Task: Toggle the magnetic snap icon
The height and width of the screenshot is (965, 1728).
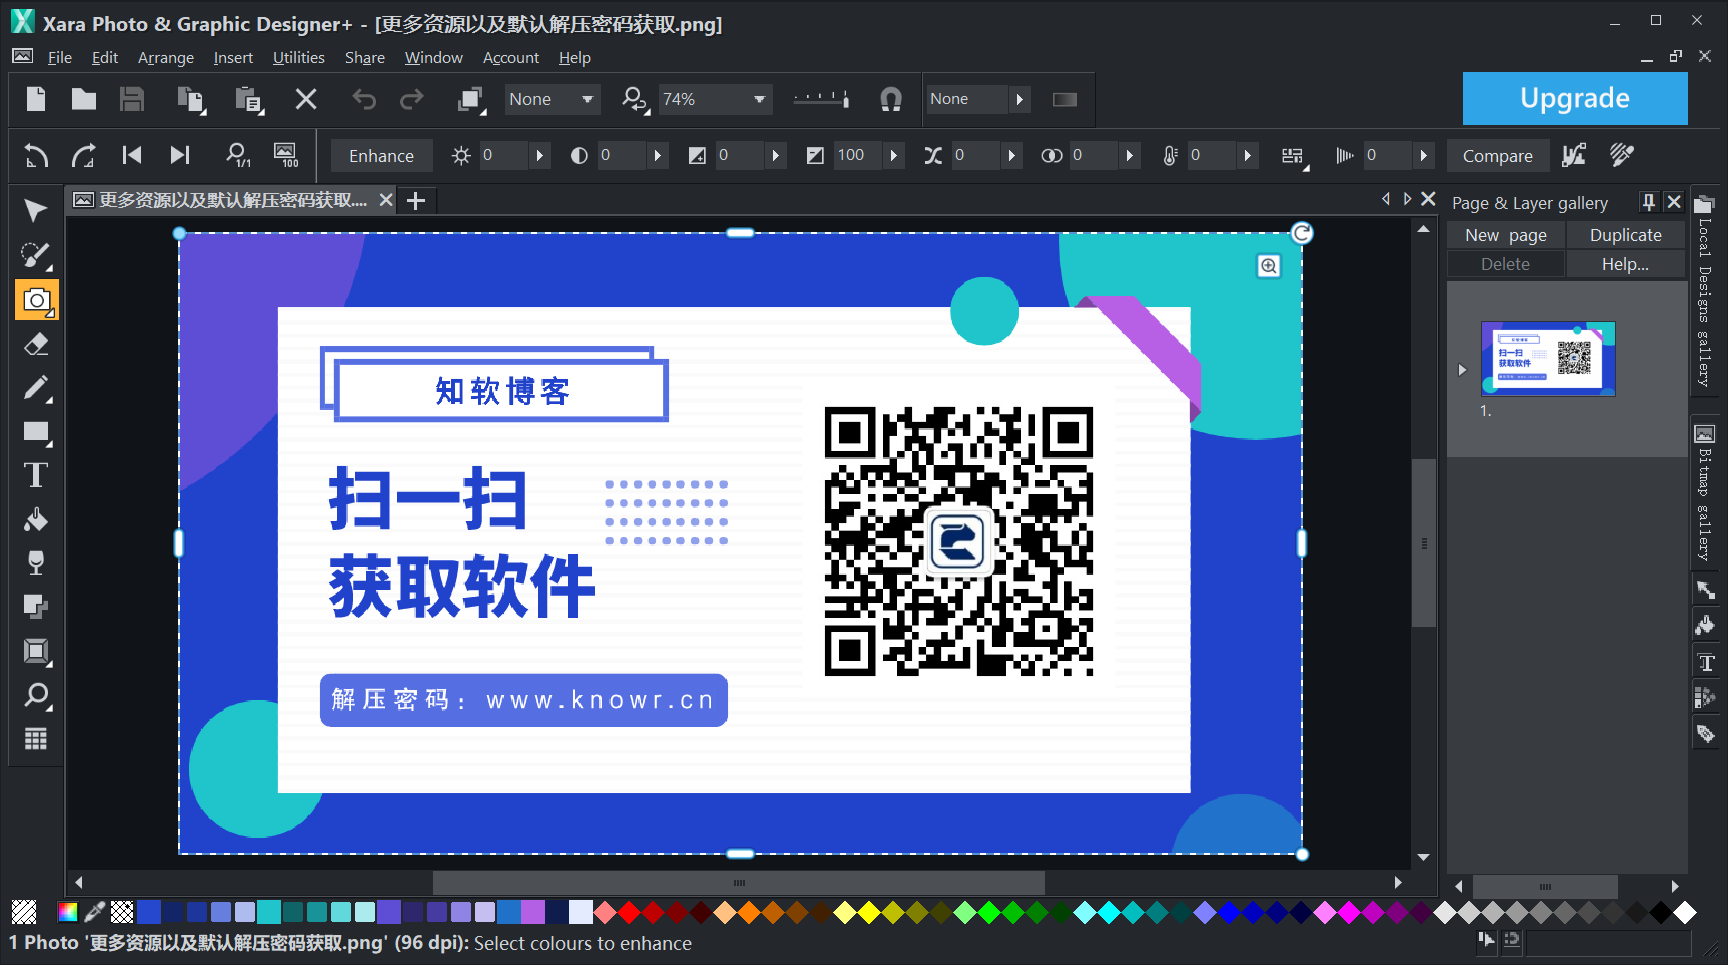Action: [891, 99]
